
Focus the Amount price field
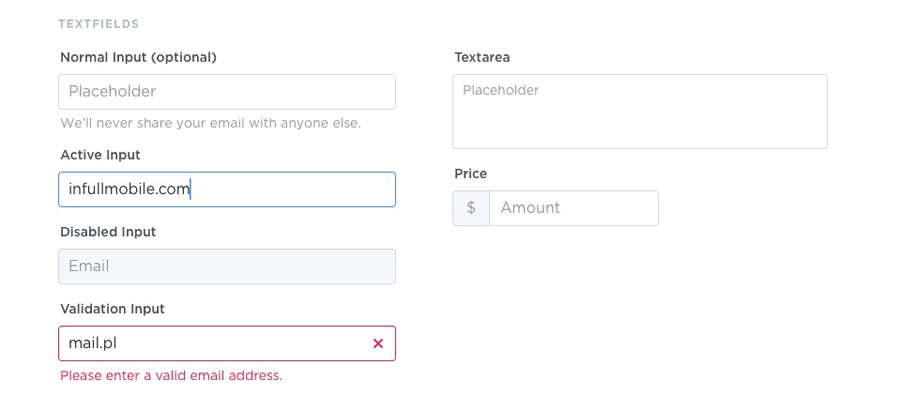(573, 208)
